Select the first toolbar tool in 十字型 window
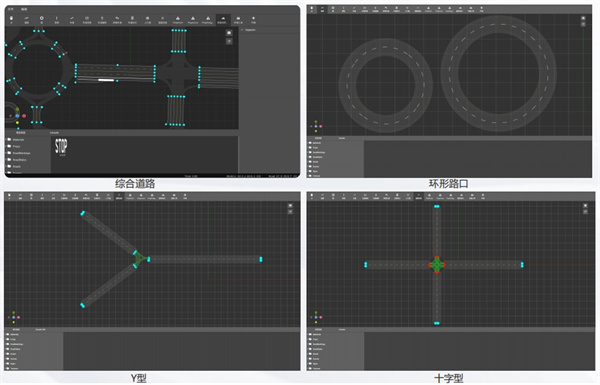This screenshot has height=385, width=600. [312, 196]
